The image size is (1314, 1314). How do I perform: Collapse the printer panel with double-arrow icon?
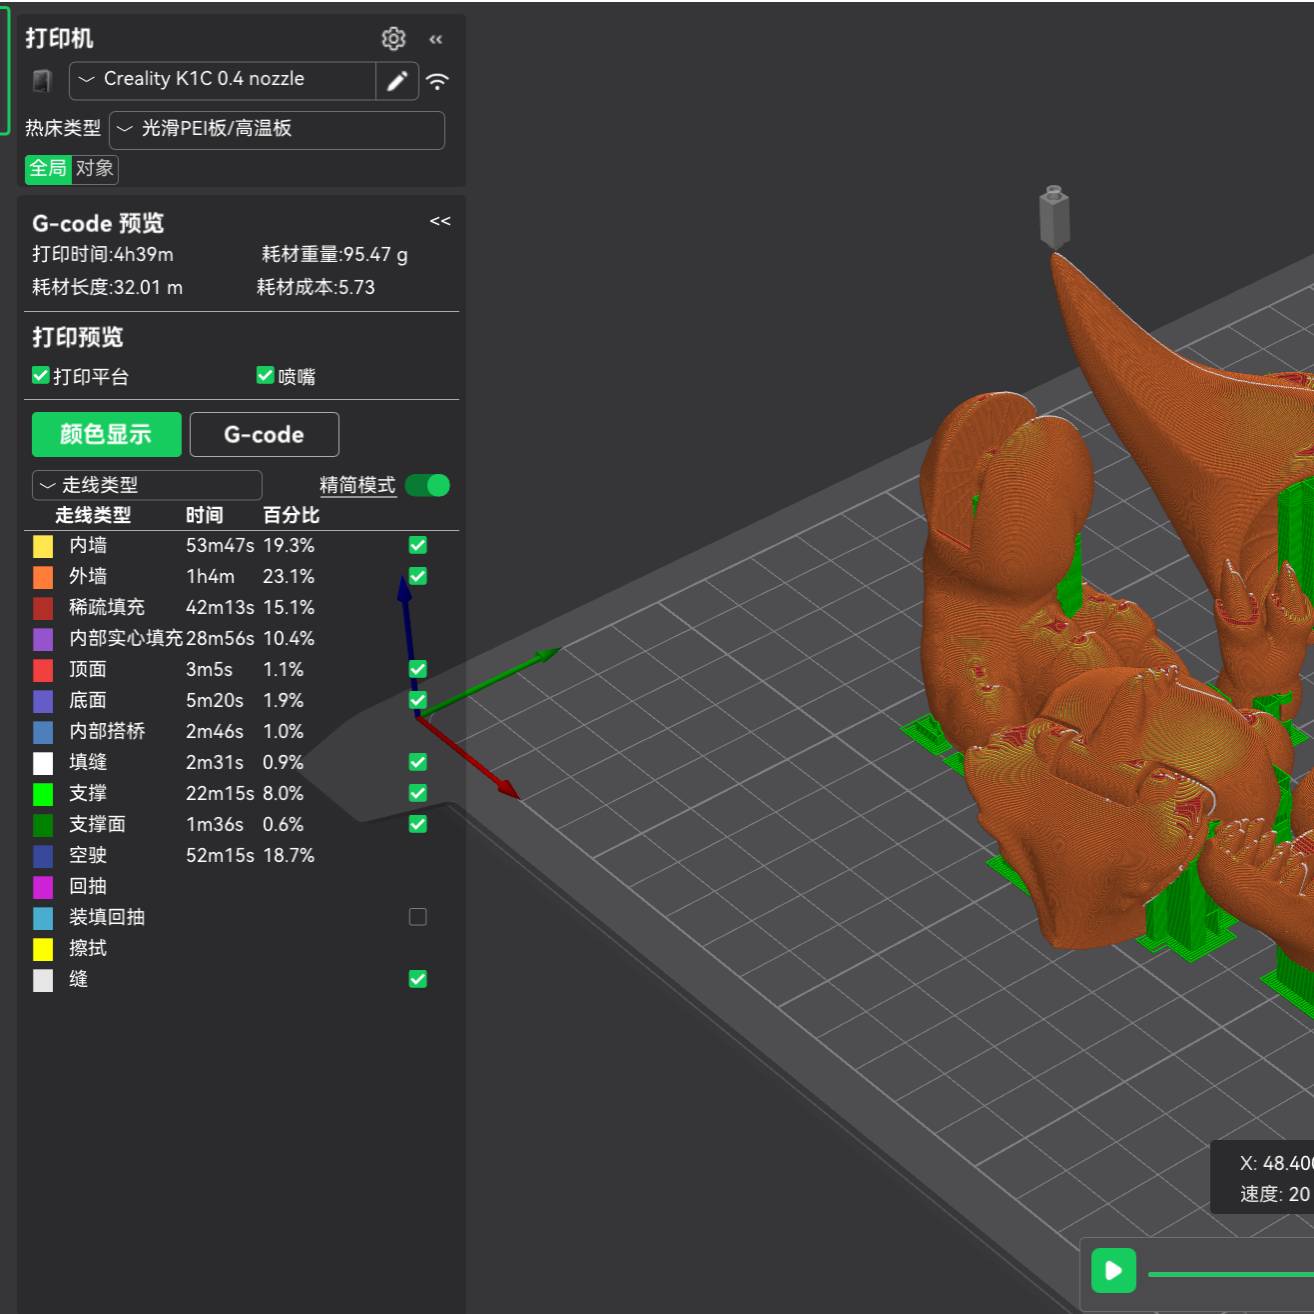pos(436,40)
